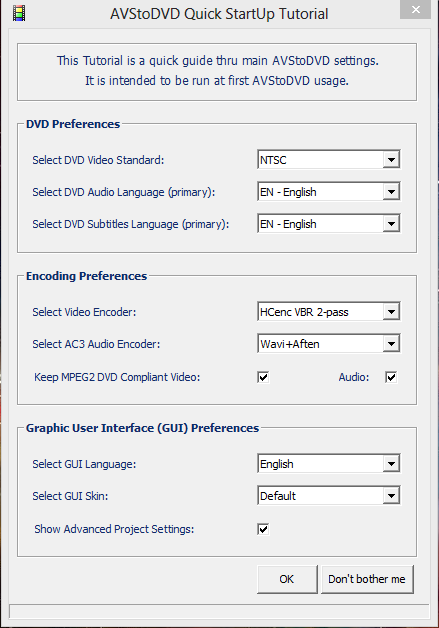Toggle Keep MPEG2 DVD Compliant Video checkbox
439x628 pixels.
(263, 377)
